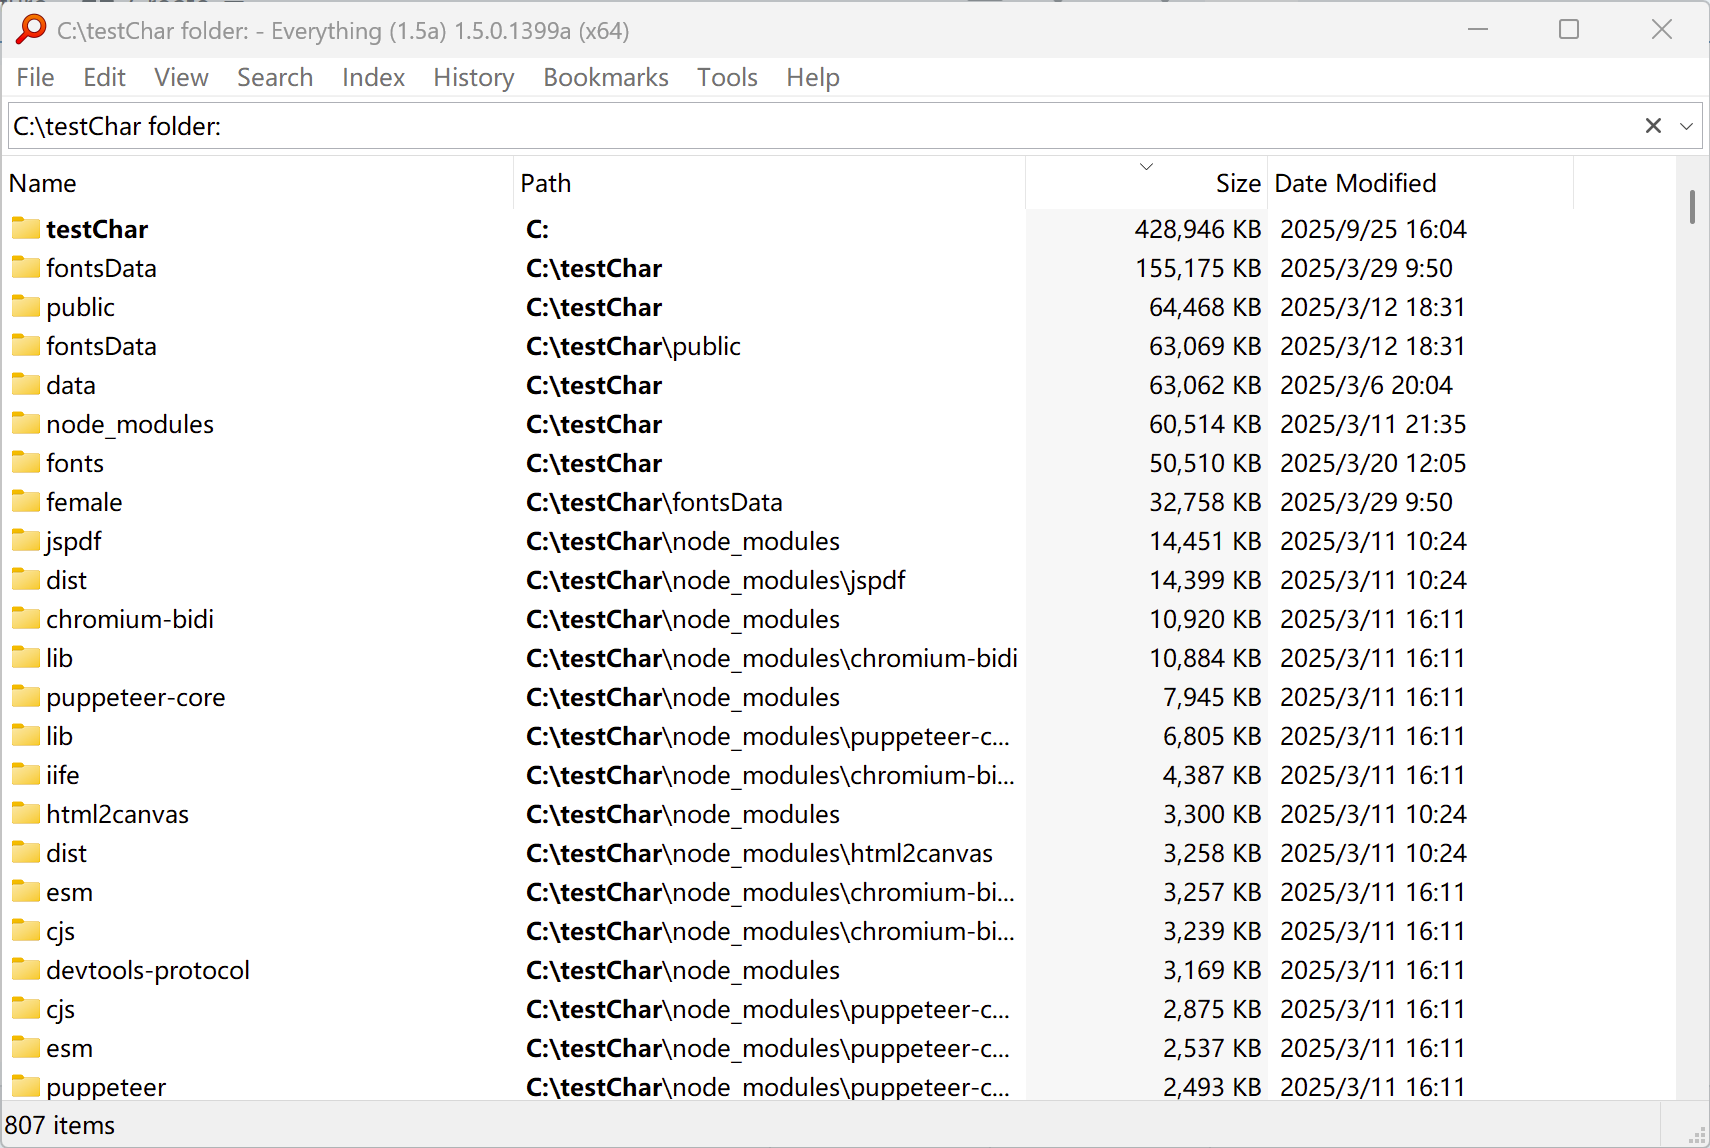Click the 50,510 KB size value
The width and height of the screenshot is (1710, 1148).
click(x=1205, y=463)
